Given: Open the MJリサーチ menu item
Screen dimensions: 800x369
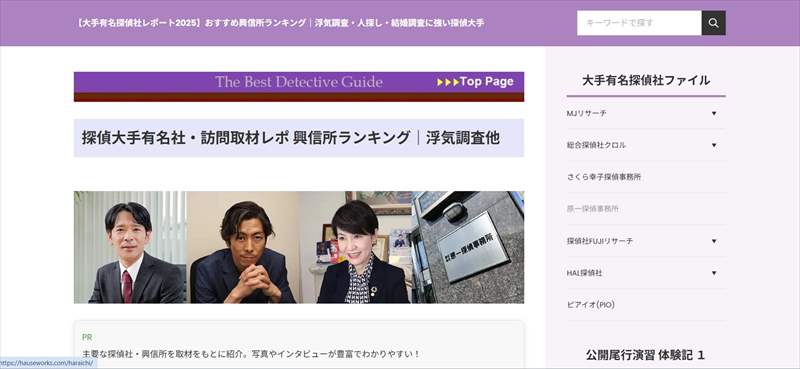Looking at the screenshot, I should point(587,113).
